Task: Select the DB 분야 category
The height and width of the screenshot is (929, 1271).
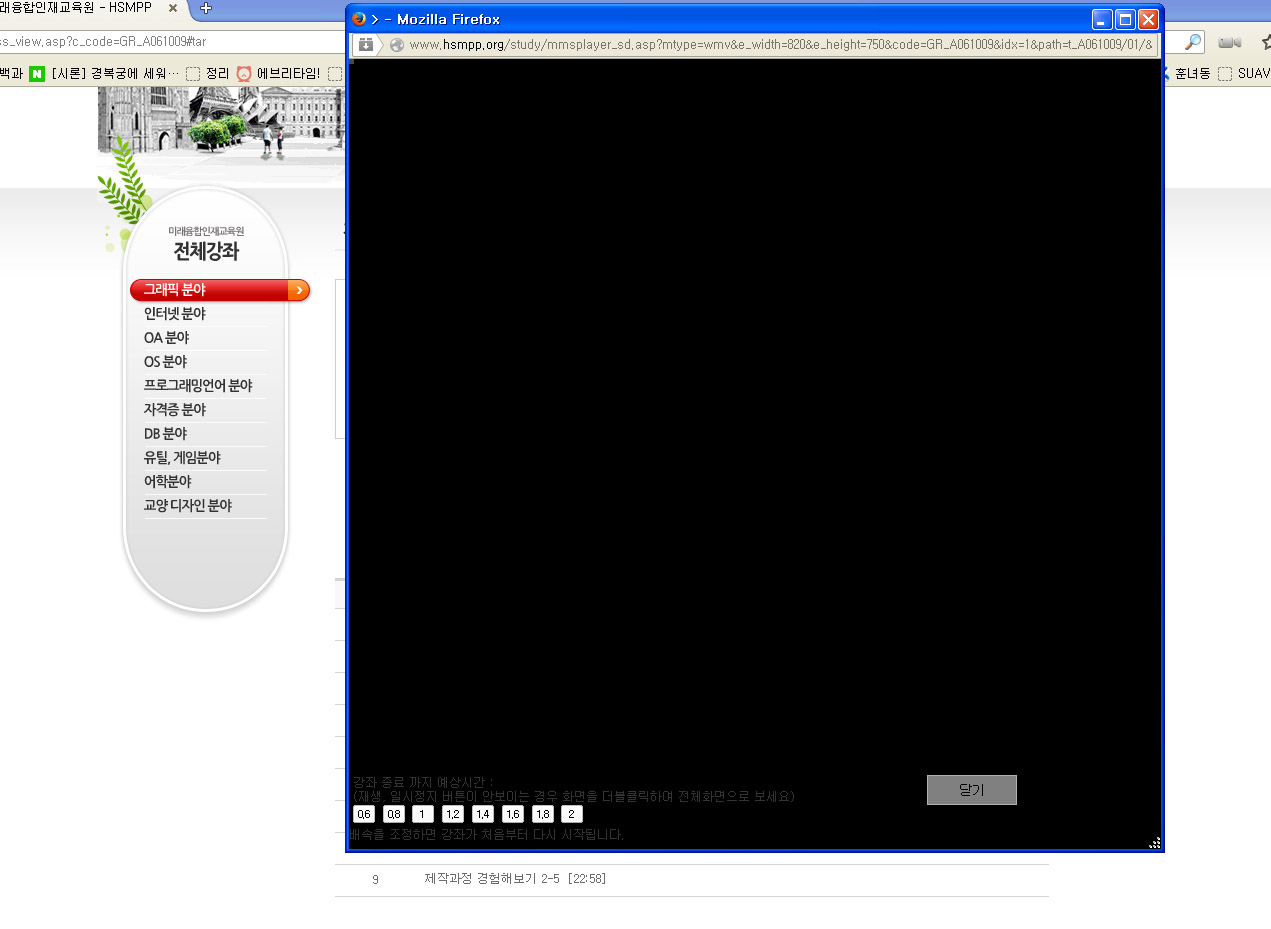Action: [x=165, y=434]
